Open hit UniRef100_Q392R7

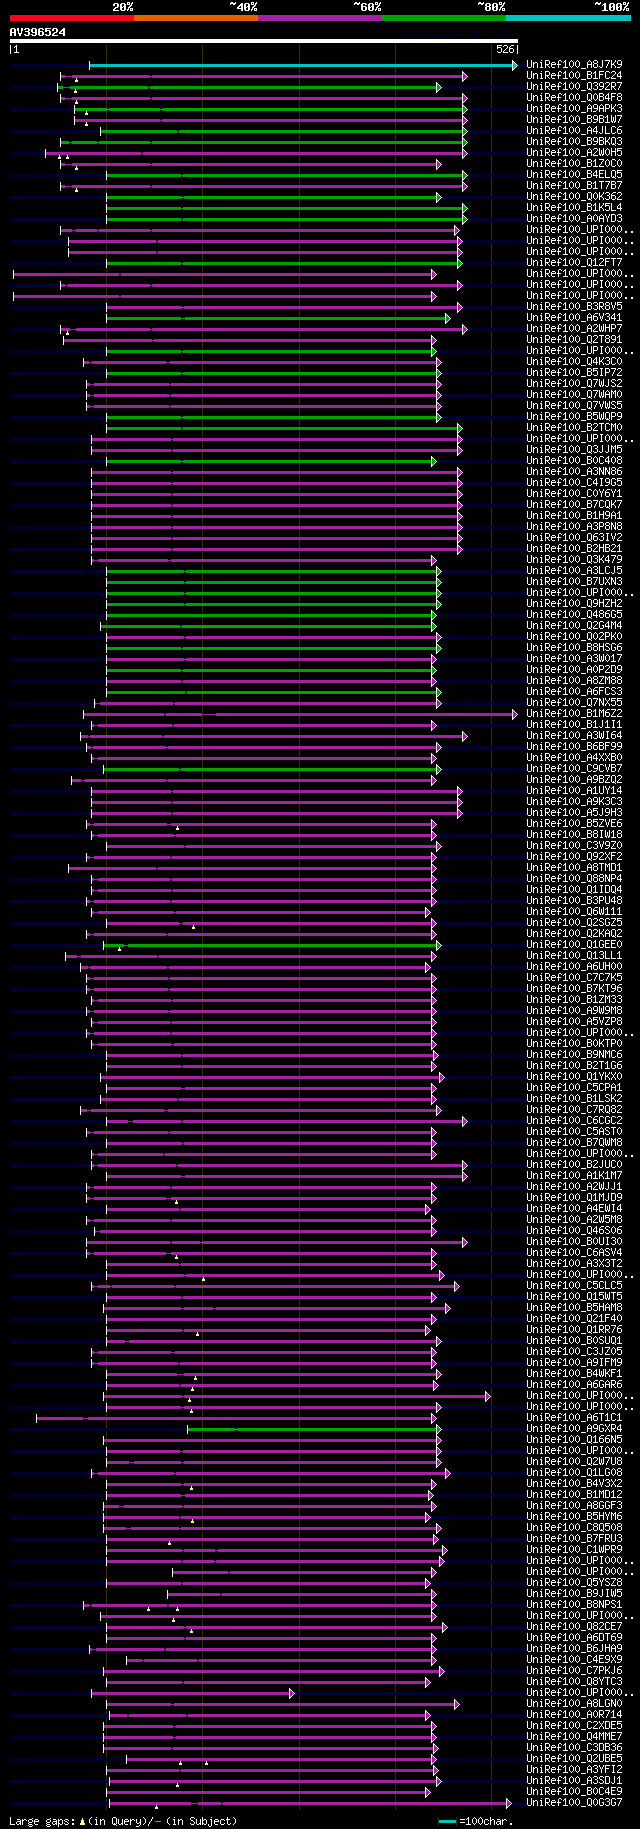(574, 87)
